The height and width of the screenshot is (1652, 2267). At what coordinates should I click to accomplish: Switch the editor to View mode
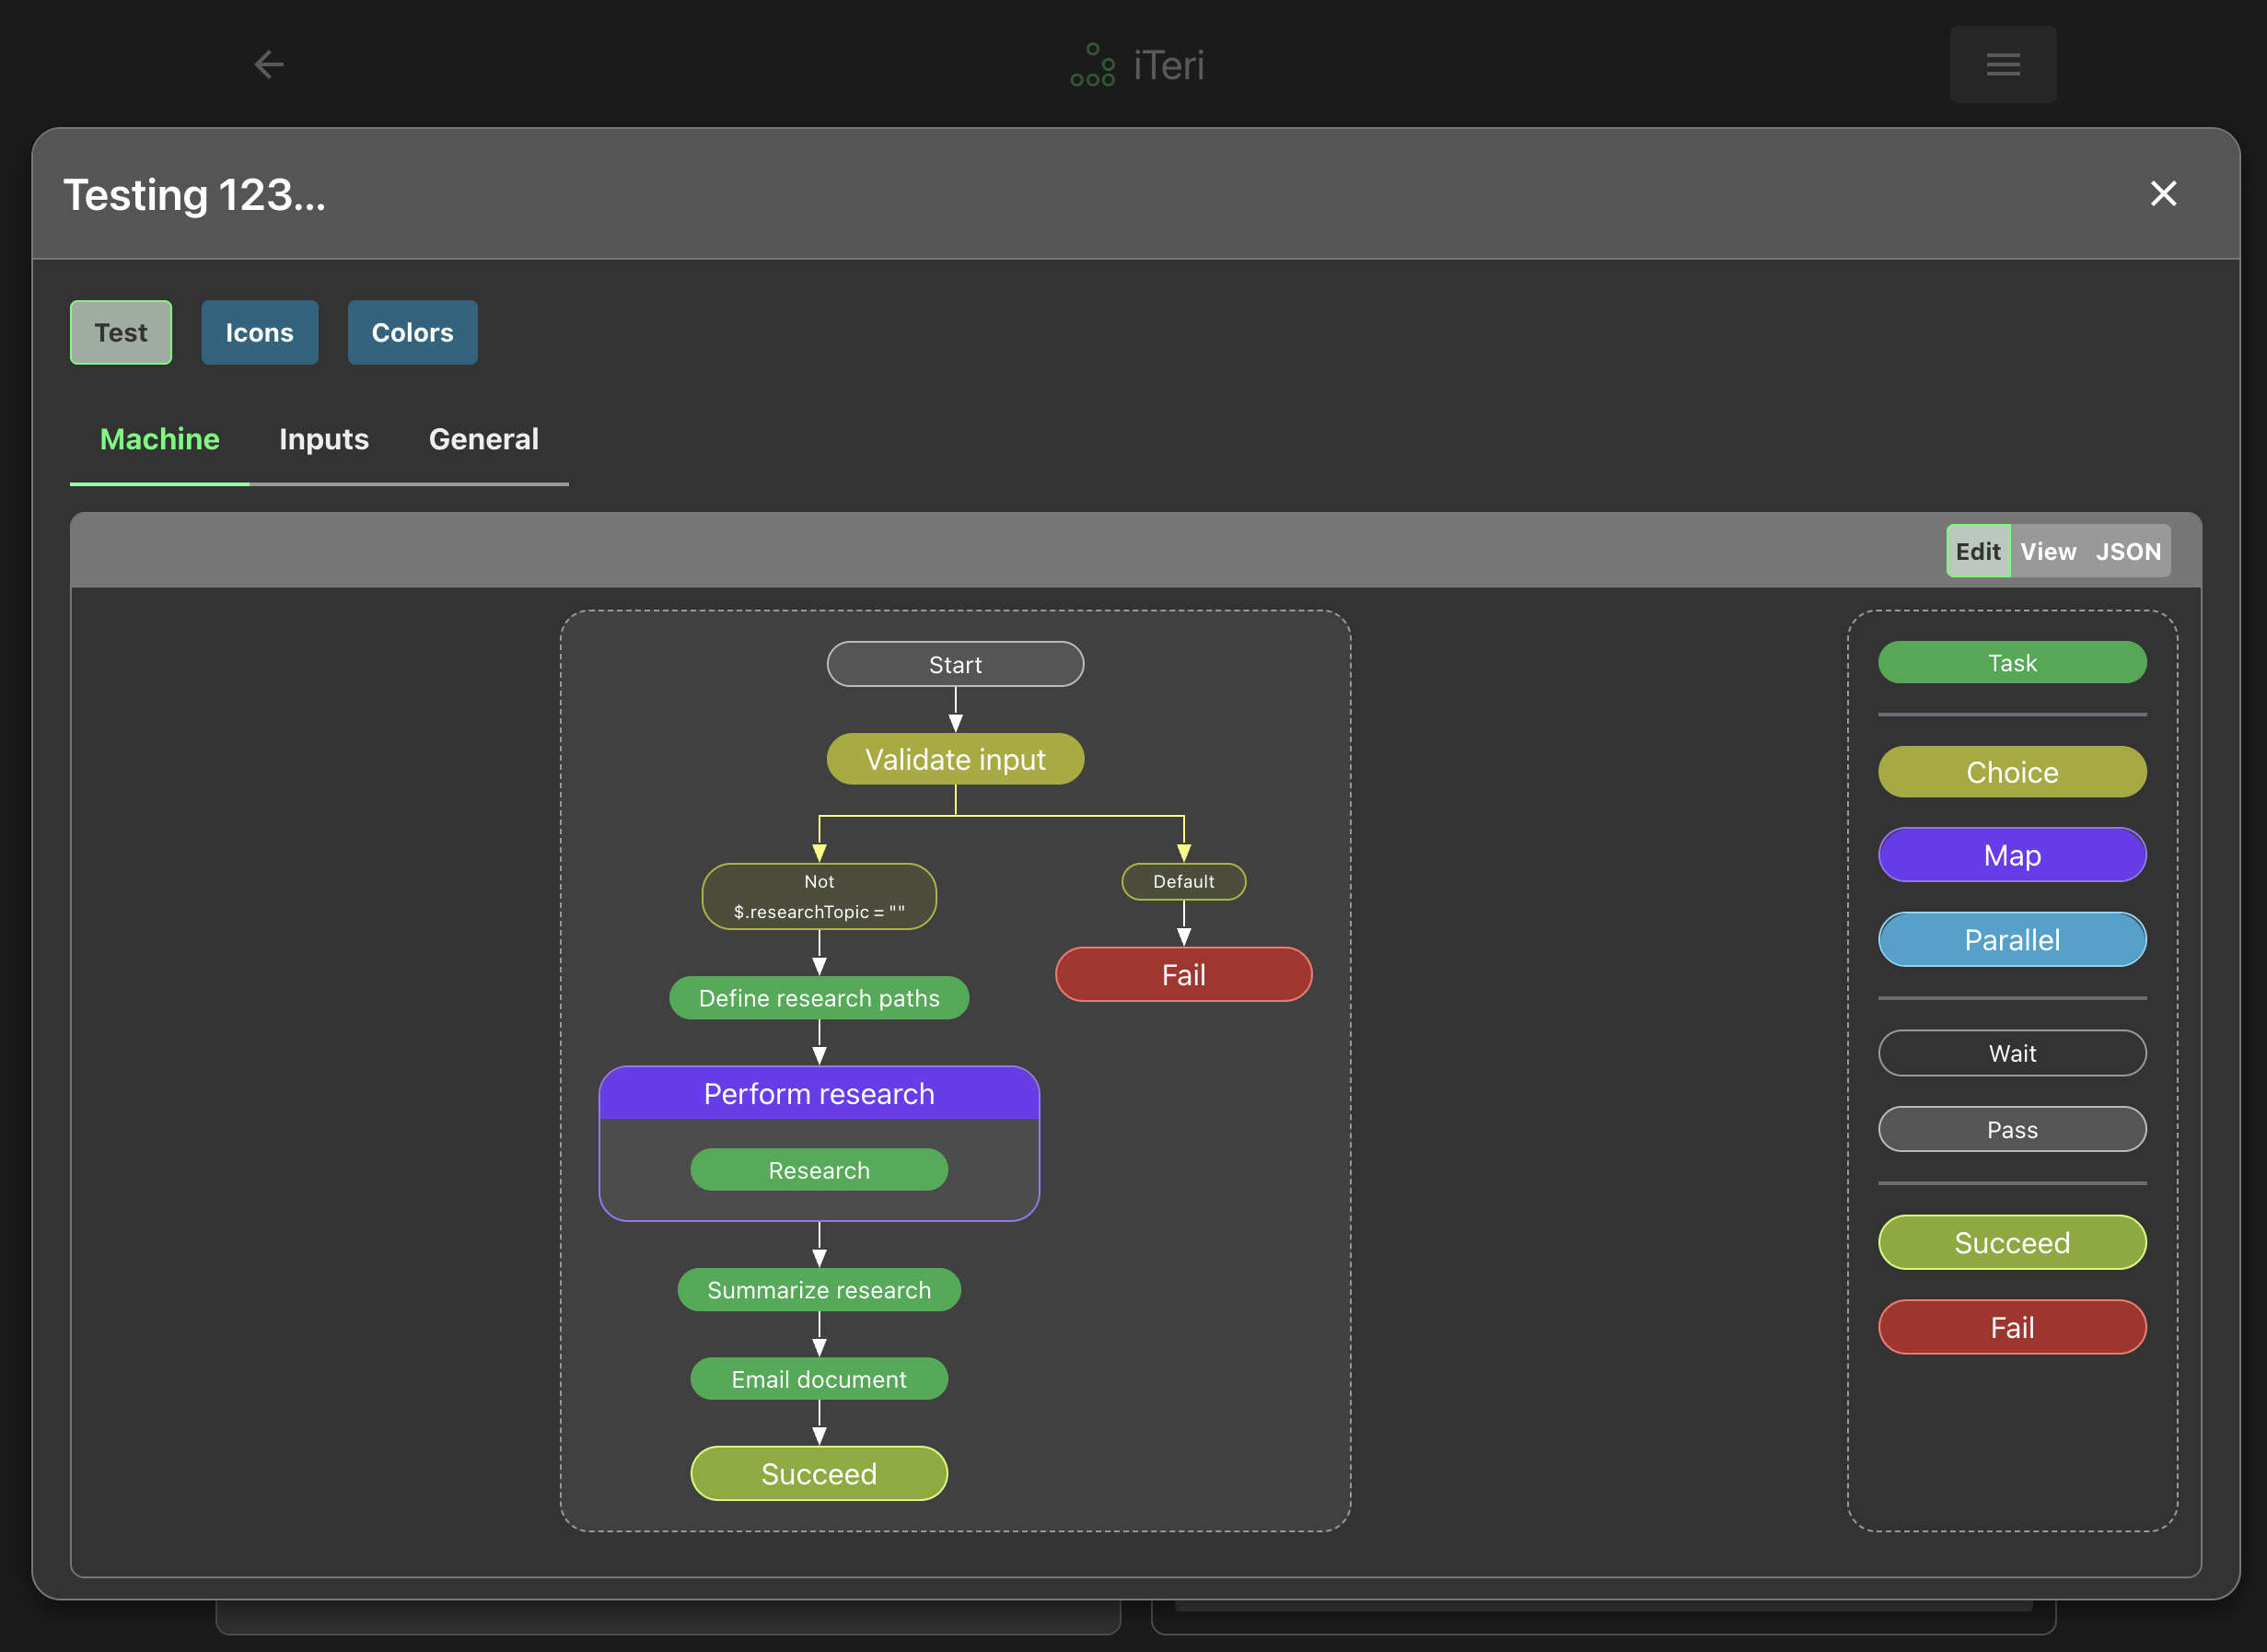[2047, 550]
